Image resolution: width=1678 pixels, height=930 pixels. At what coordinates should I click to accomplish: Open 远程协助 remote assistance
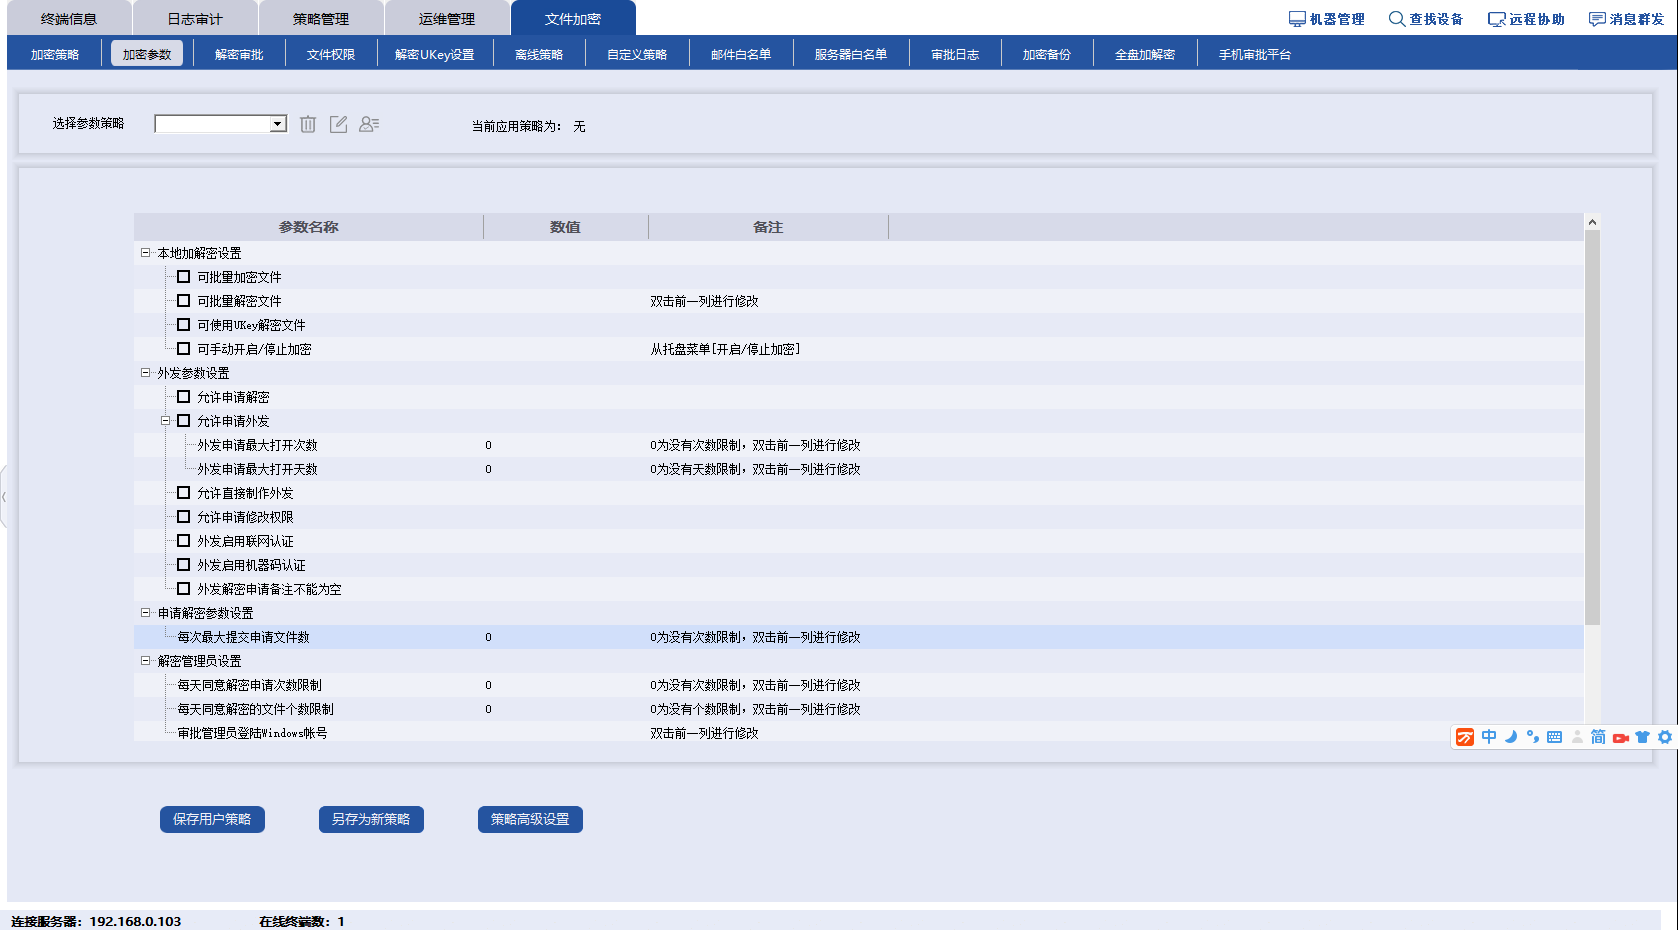point(1526,19)
